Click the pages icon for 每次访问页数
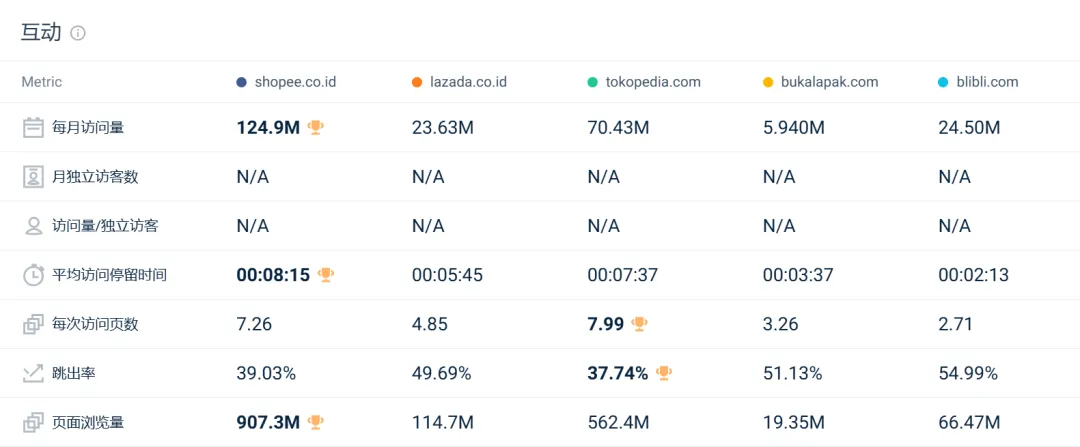 point(34,324)
